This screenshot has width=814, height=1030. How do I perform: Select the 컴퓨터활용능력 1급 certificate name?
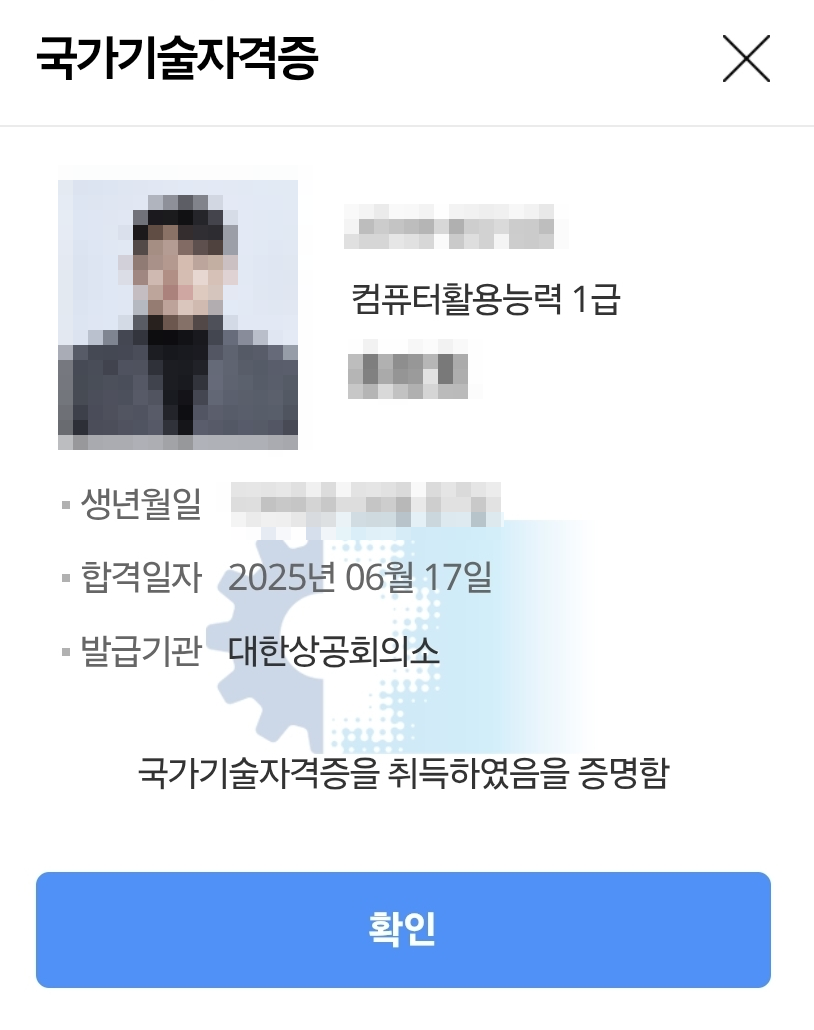click(486, 300)
